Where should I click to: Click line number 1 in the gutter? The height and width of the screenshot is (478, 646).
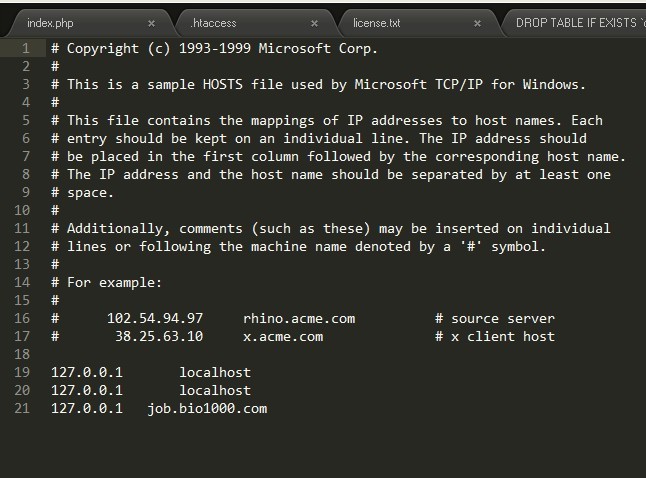pyautogui.click(x=26, y=49)
